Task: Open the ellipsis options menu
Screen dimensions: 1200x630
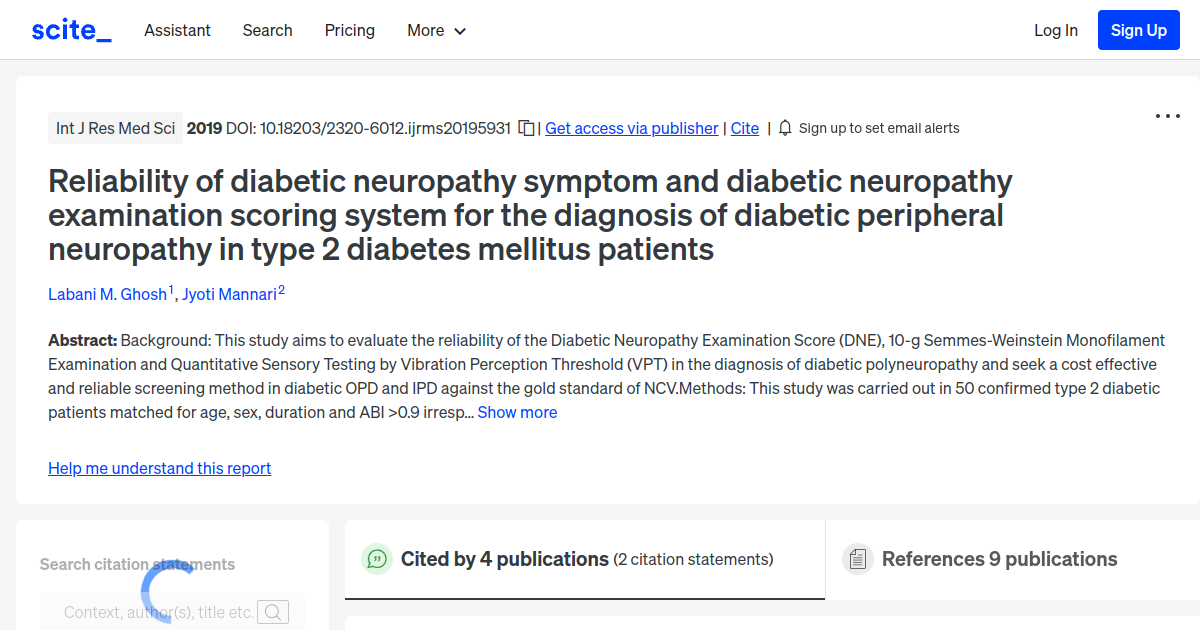Action: (x=1167, y=116)
